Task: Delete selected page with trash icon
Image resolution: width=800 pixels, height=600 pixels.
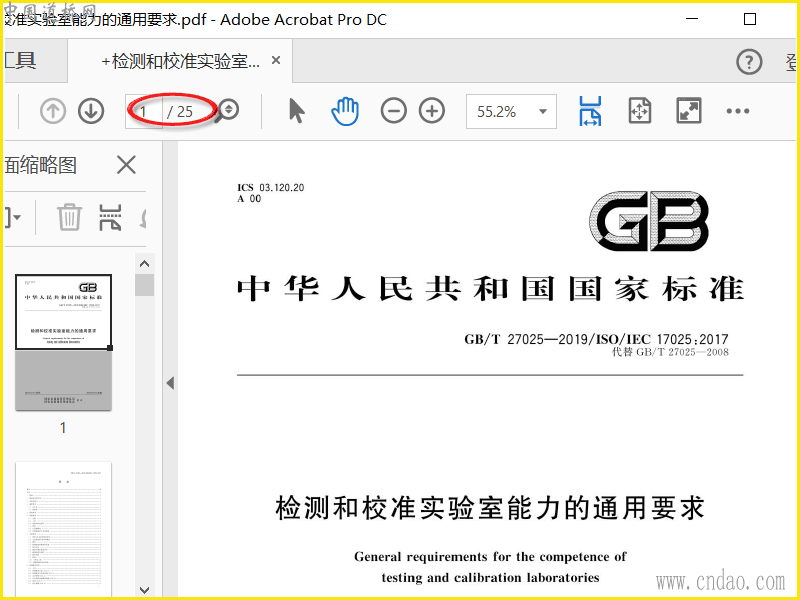Action: click(69, 217)
